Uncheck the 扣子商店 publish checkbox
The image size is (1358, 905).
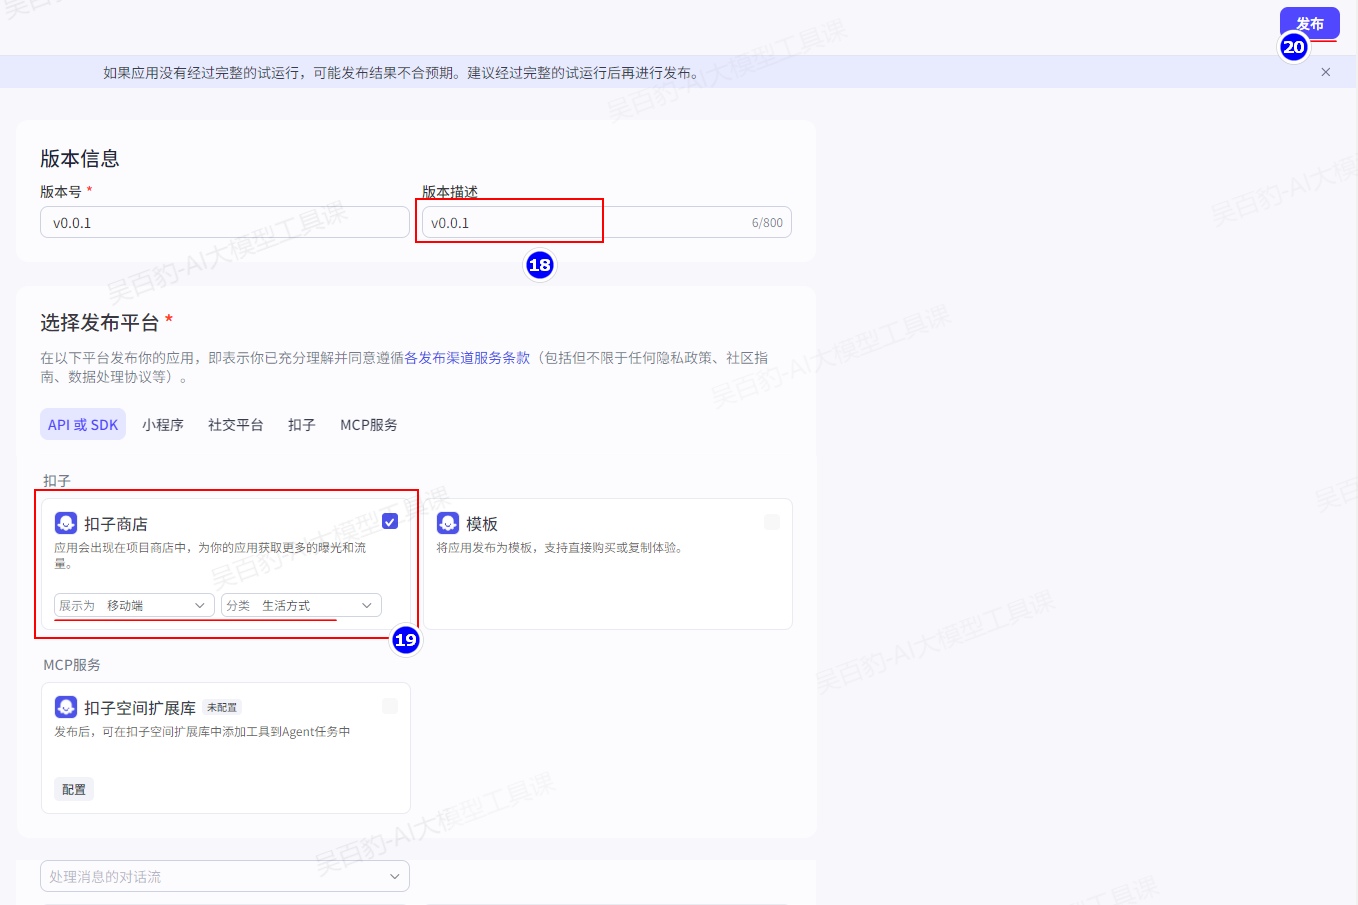[390, 521]
